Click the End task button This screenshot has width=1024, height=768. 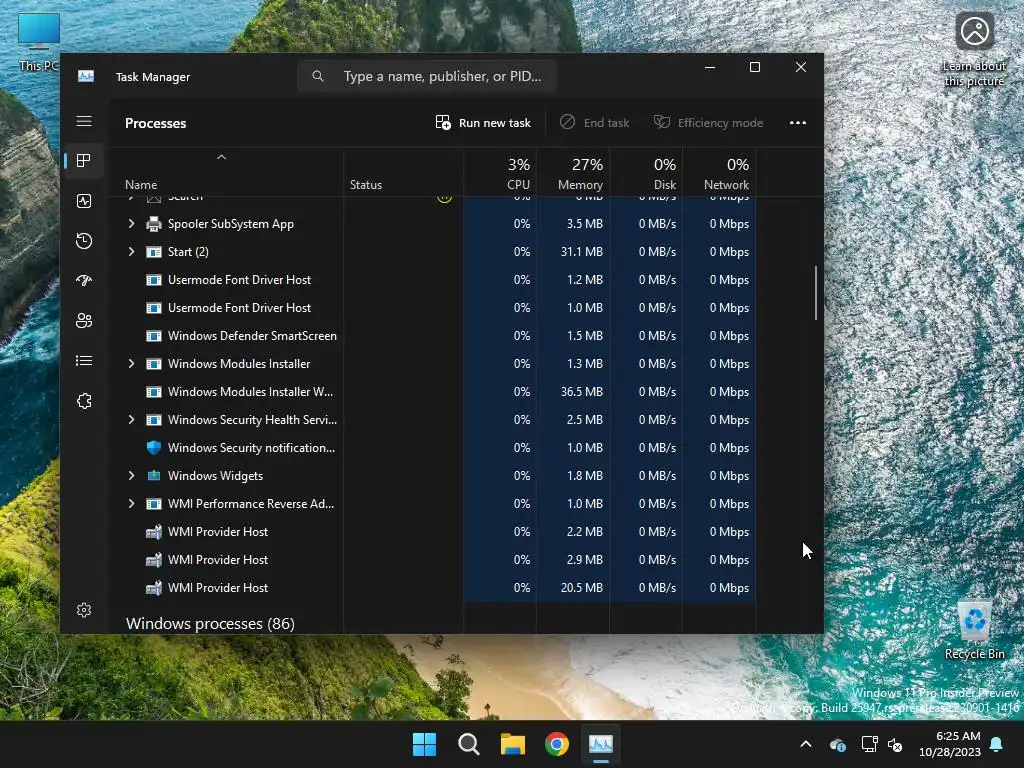coord(594,123)
